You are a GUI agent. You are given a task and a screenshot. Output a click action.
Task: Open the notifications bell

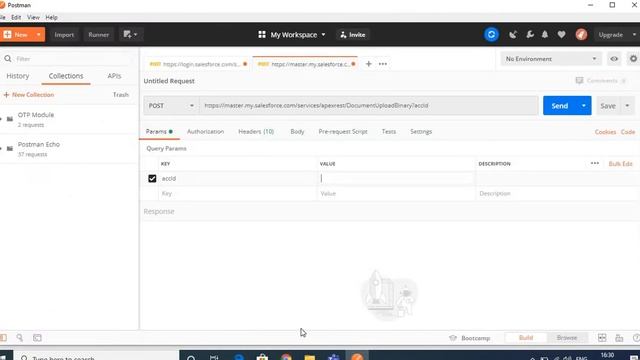(545, 35)
